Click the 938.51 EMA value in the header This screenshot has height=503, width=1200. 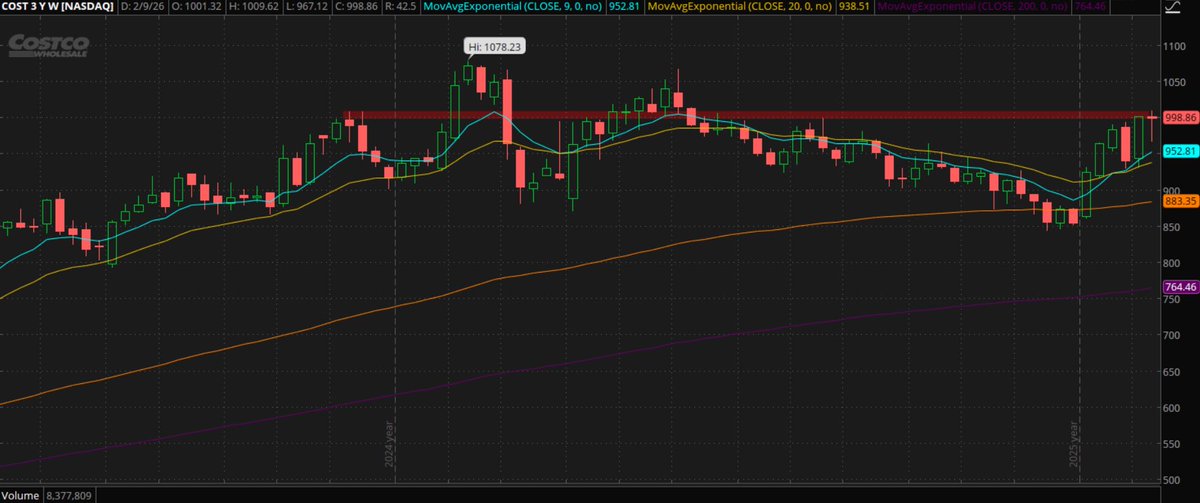852,7
